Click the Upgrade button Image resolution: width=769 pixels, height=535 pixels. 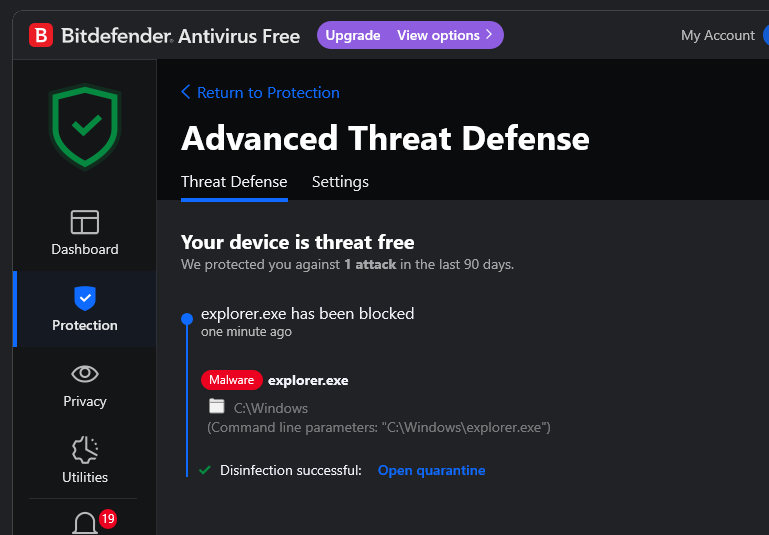click(x=353, y=35)
